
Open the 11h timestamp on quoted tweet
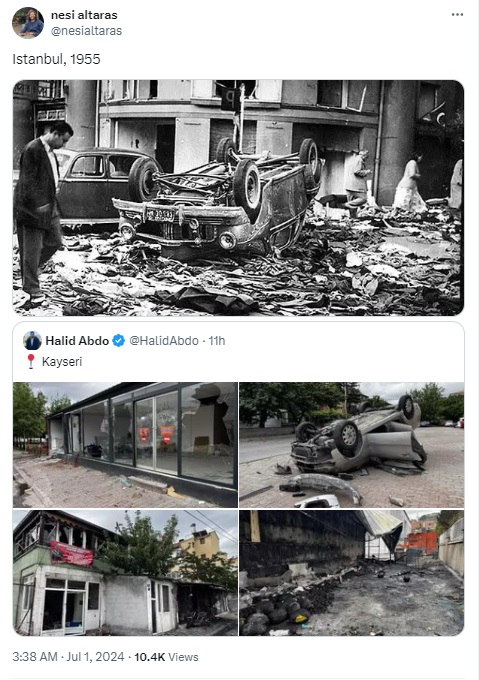pos(217,340)
